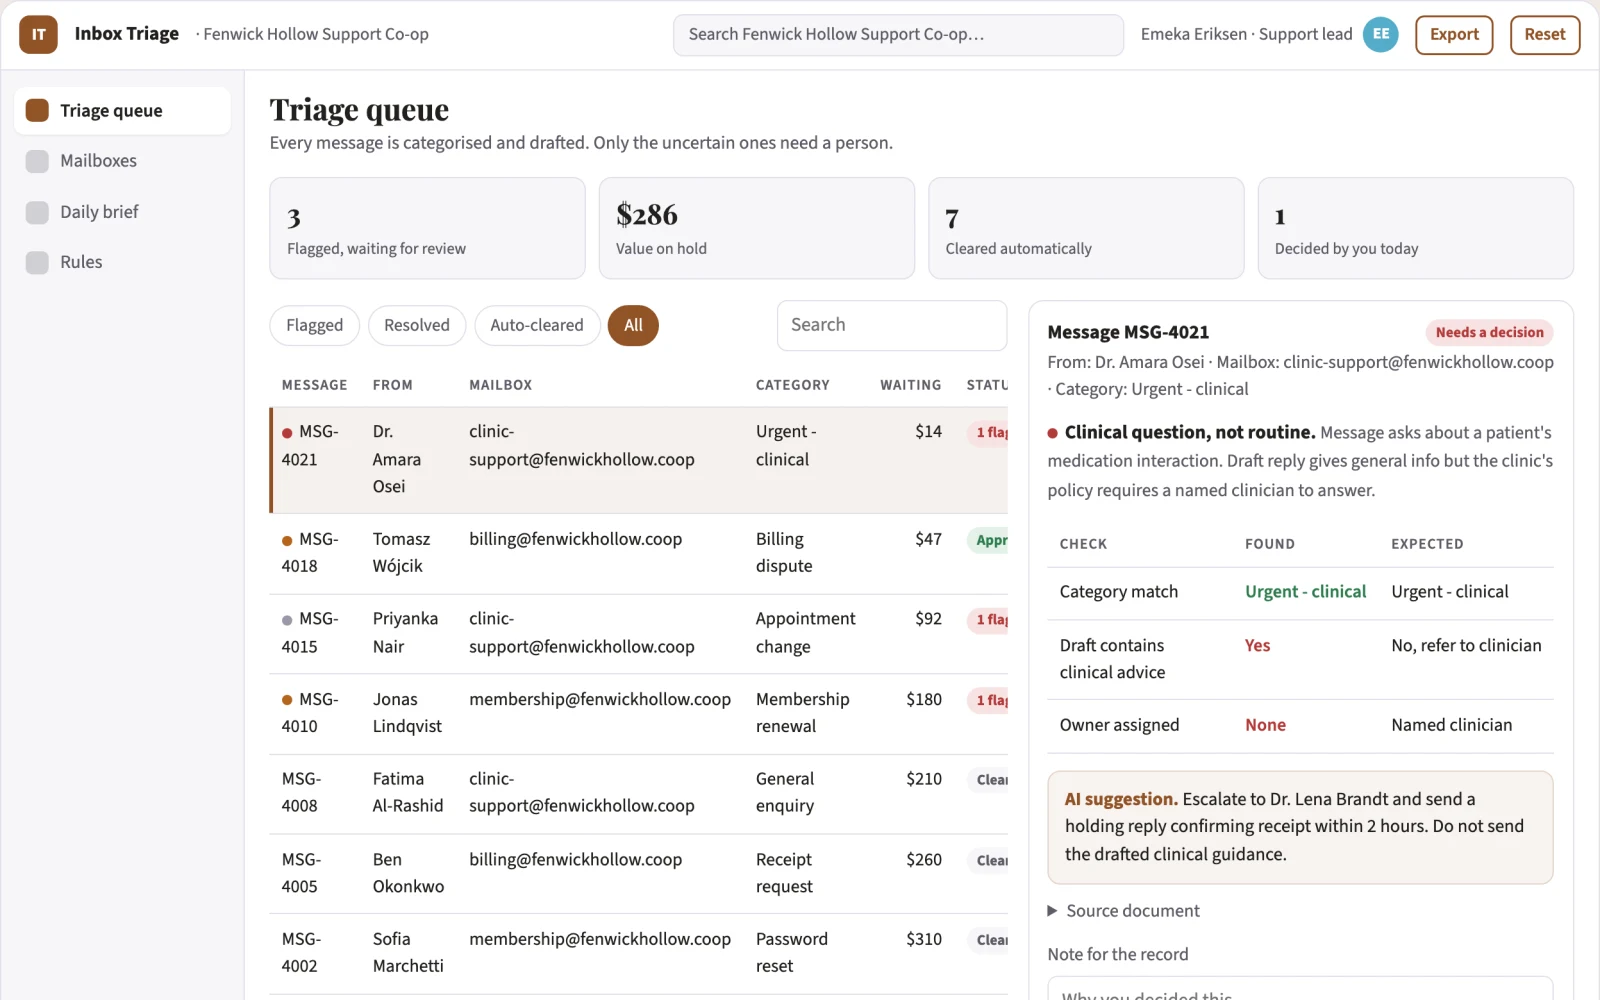Click the Note for the record field
The width and height of the screenshot is (1600, 1000).
pos(1300,988)
